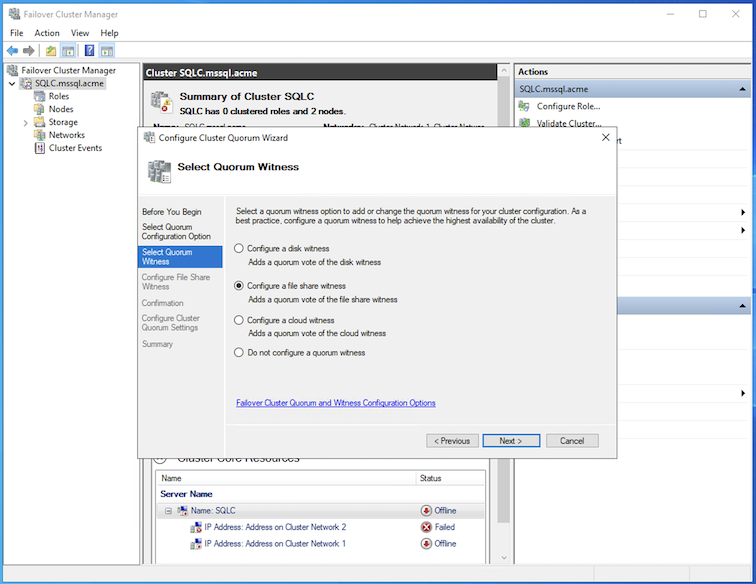Select Storage label in the console tree
Image resolution: width=756 pixels, height=584 pixels.
tap(63, 122)
